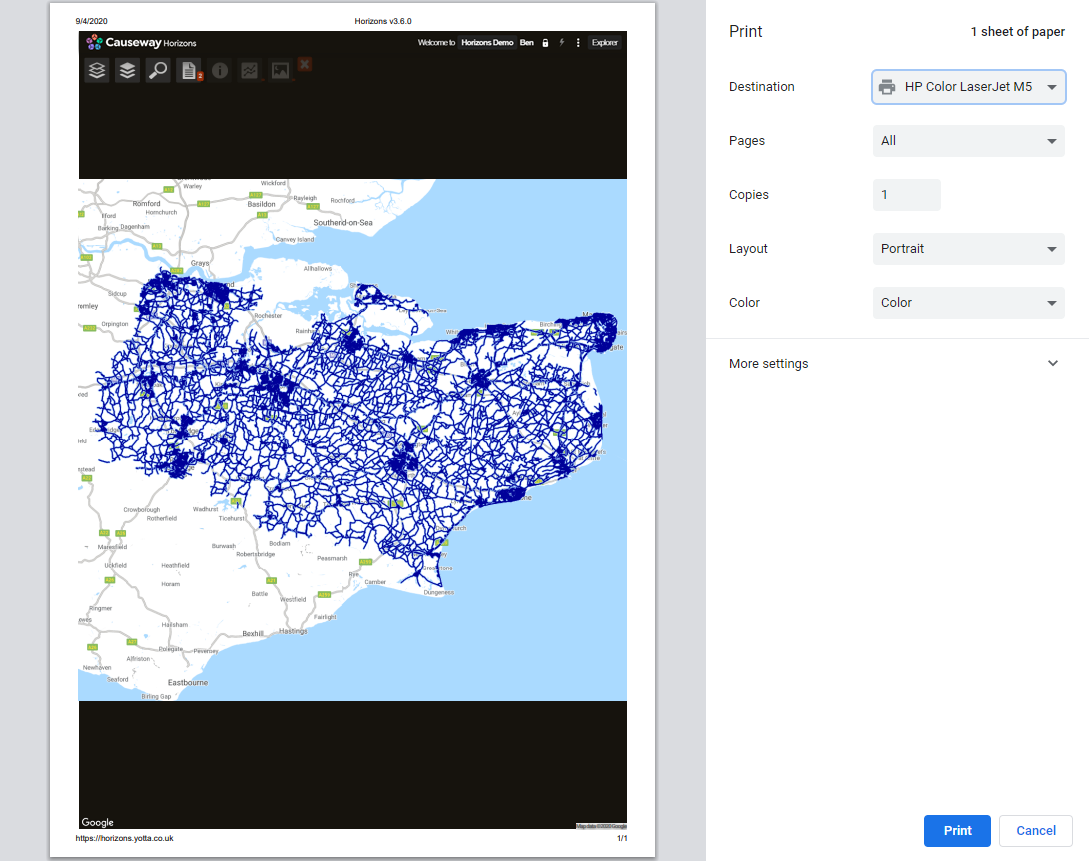Select the magnifying glass search tool
This screenshot has height=861, width=1089.
point(157,71)
